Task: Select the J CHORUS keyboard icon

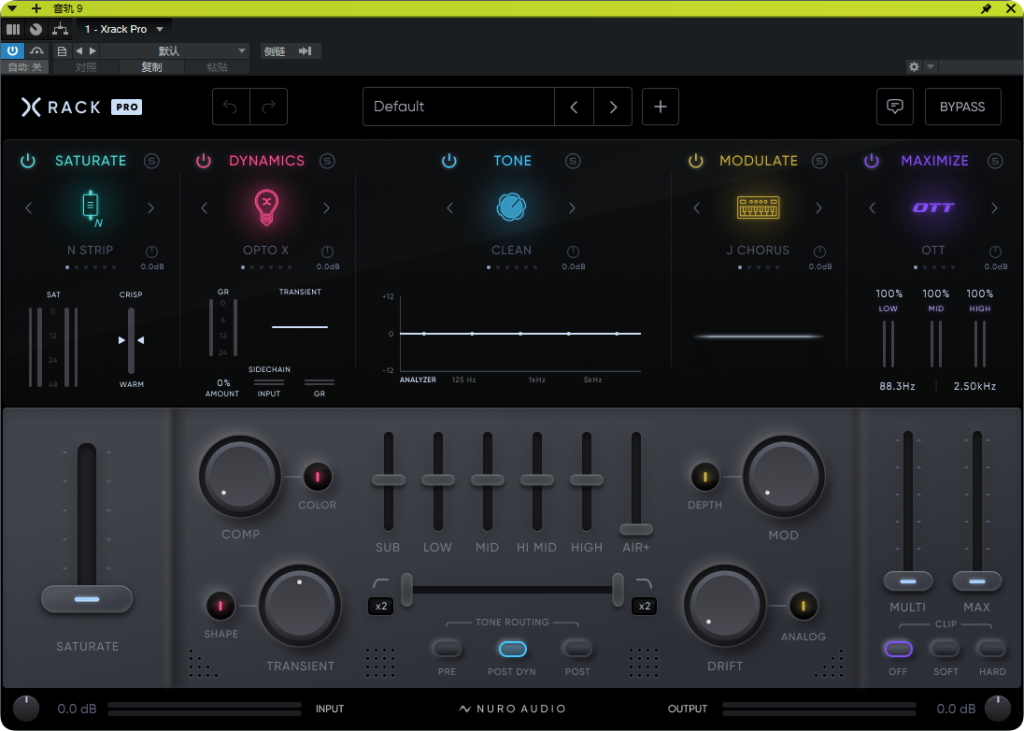Action: pyautogui.click(x=758, y=207)
